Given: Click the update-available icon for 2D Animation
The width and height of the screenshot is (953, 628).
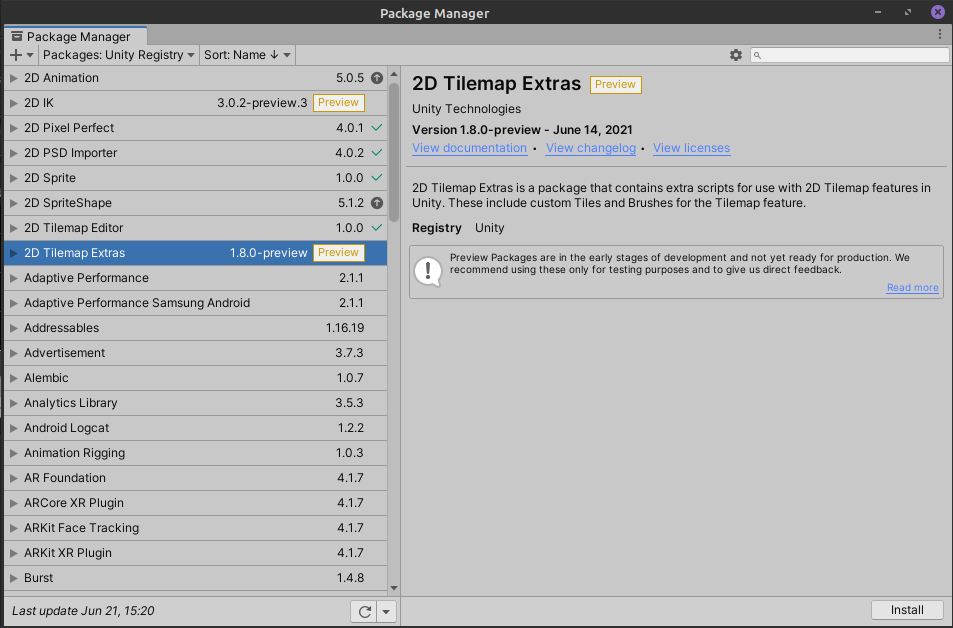Looking at the screenshot, I should click(x=377, y=78).
